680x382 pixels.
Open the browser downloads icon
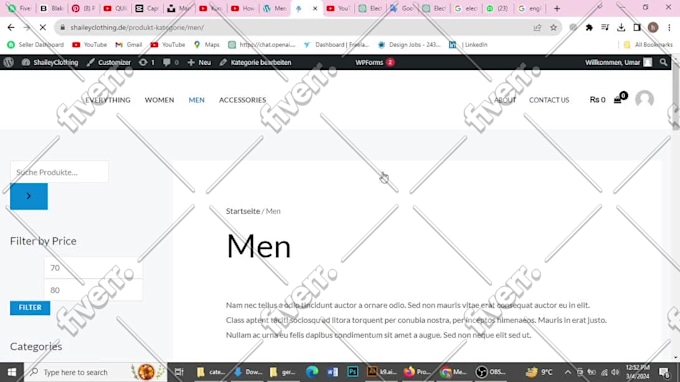coord(621,27)
